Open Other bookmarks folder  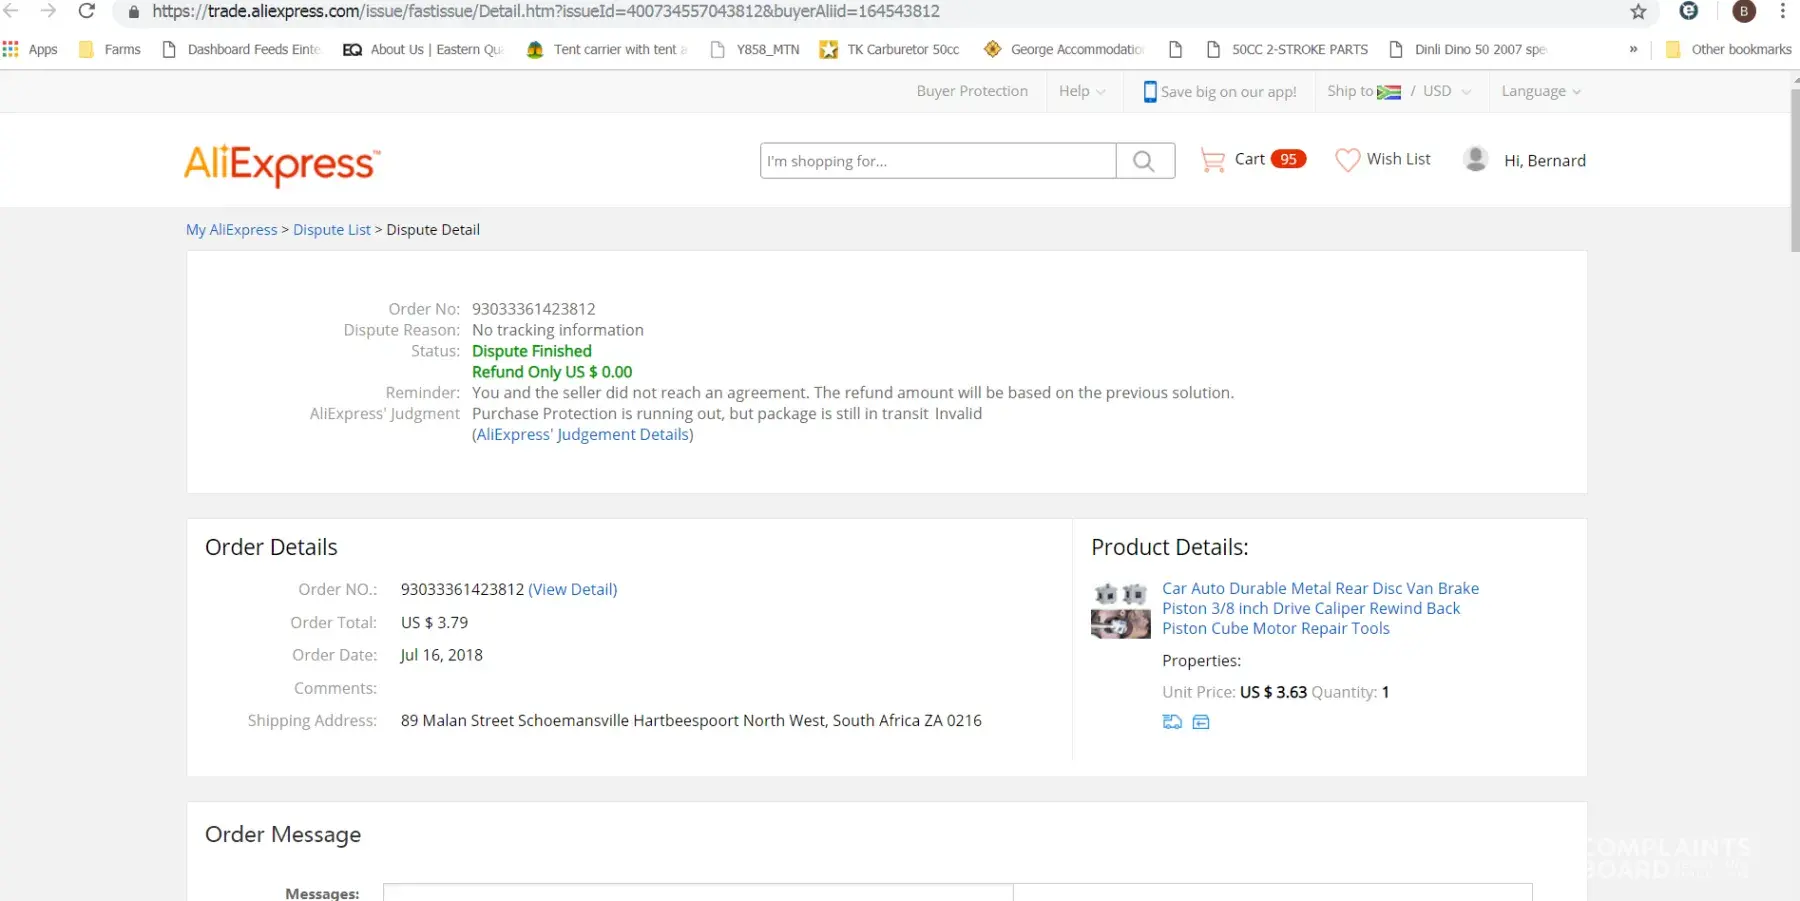1729,49
